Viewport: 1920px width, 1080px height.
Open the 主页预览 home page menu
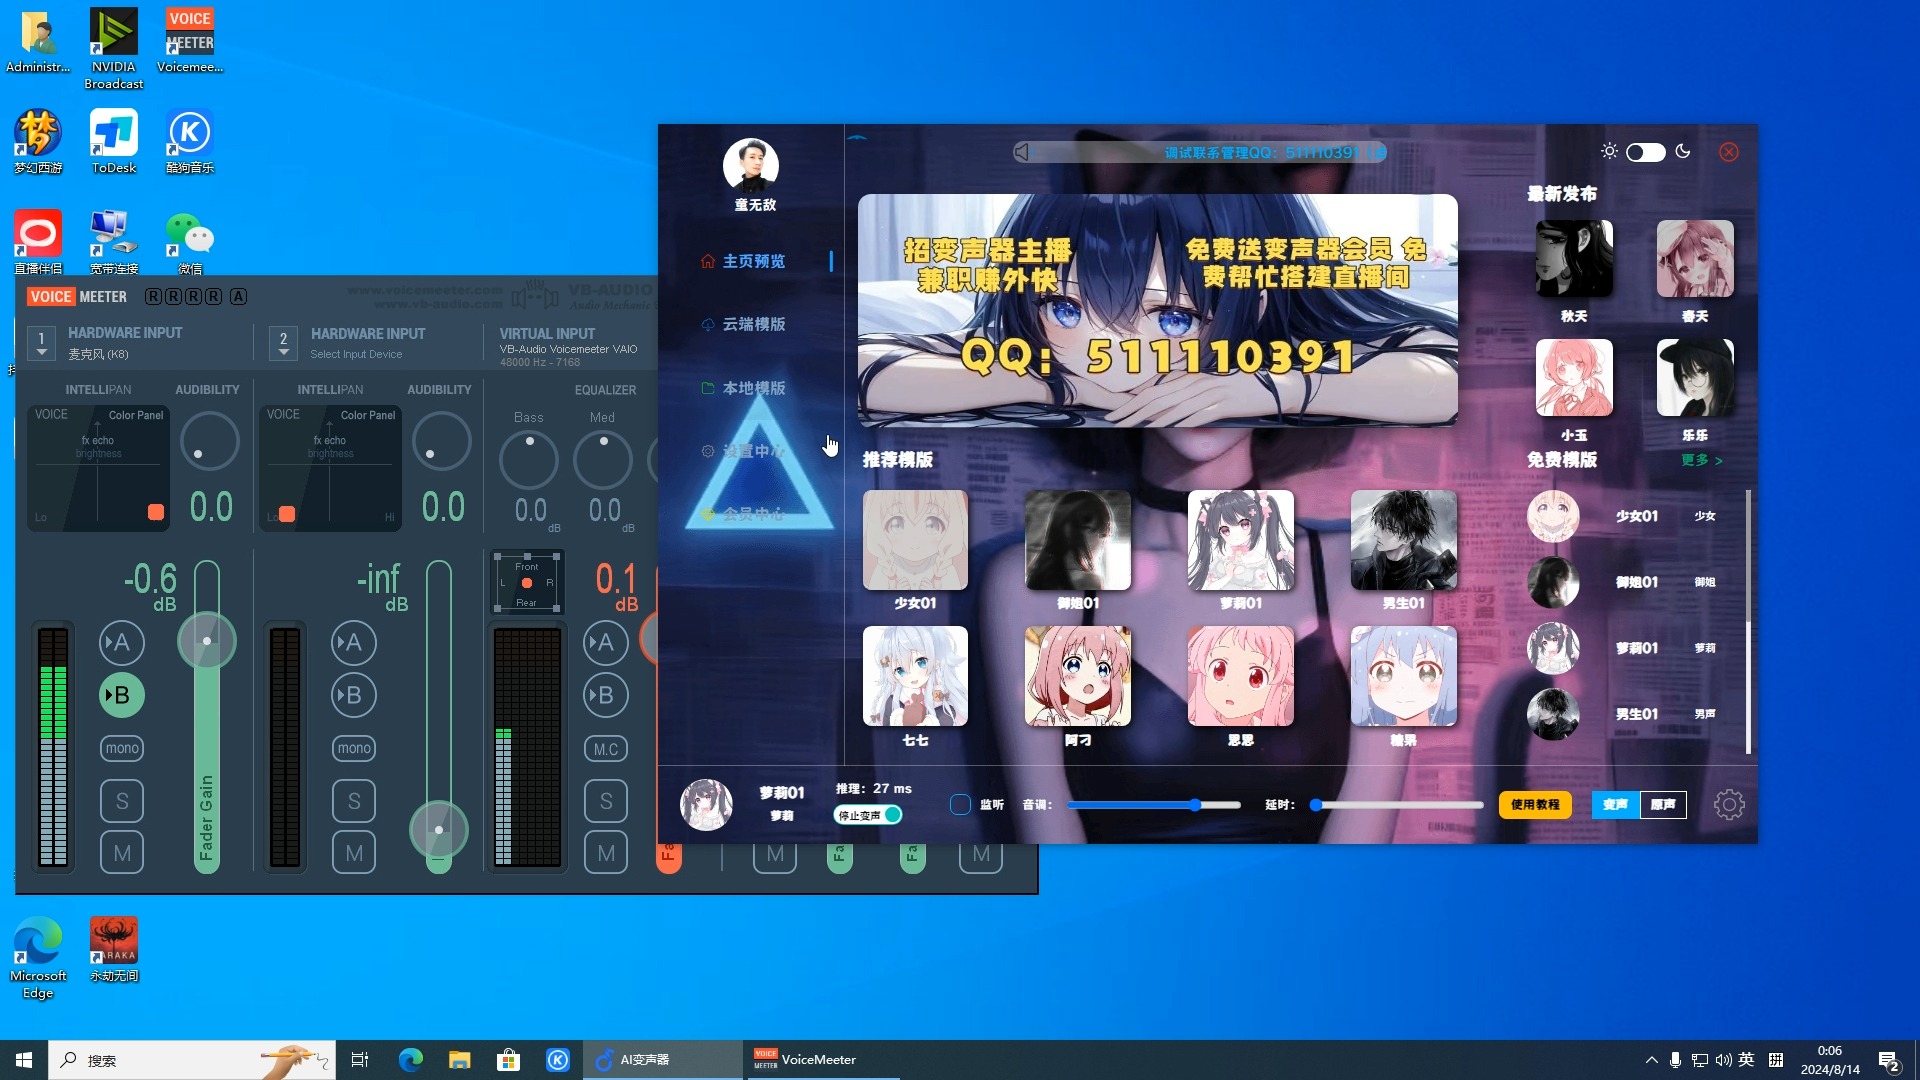click(744, 261)
